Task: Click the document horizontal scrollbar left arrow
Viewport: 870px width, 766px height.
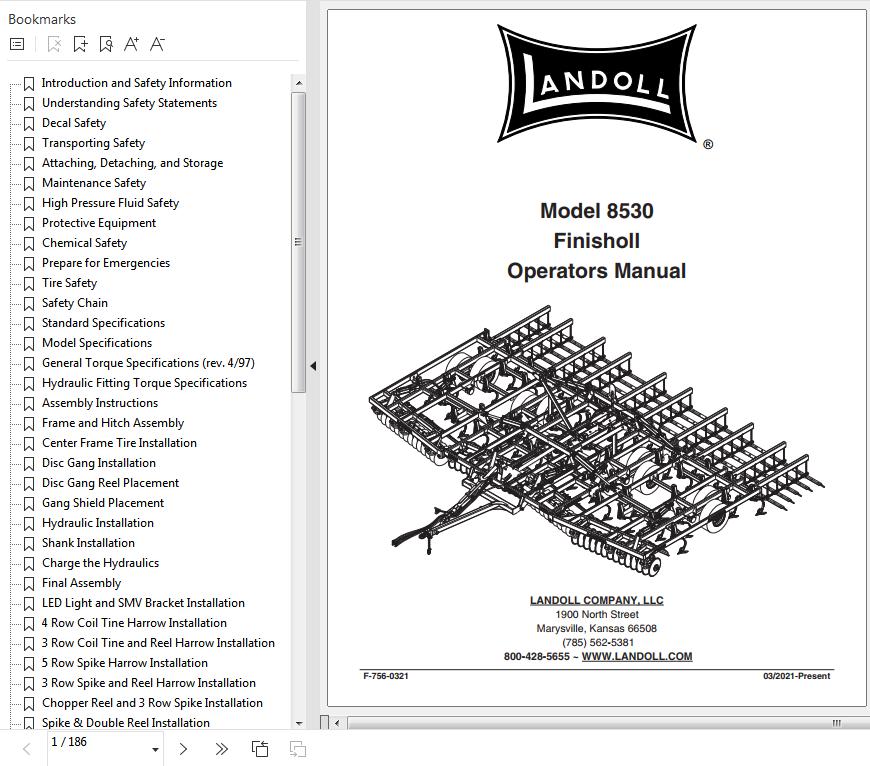Action: [337, 723]
